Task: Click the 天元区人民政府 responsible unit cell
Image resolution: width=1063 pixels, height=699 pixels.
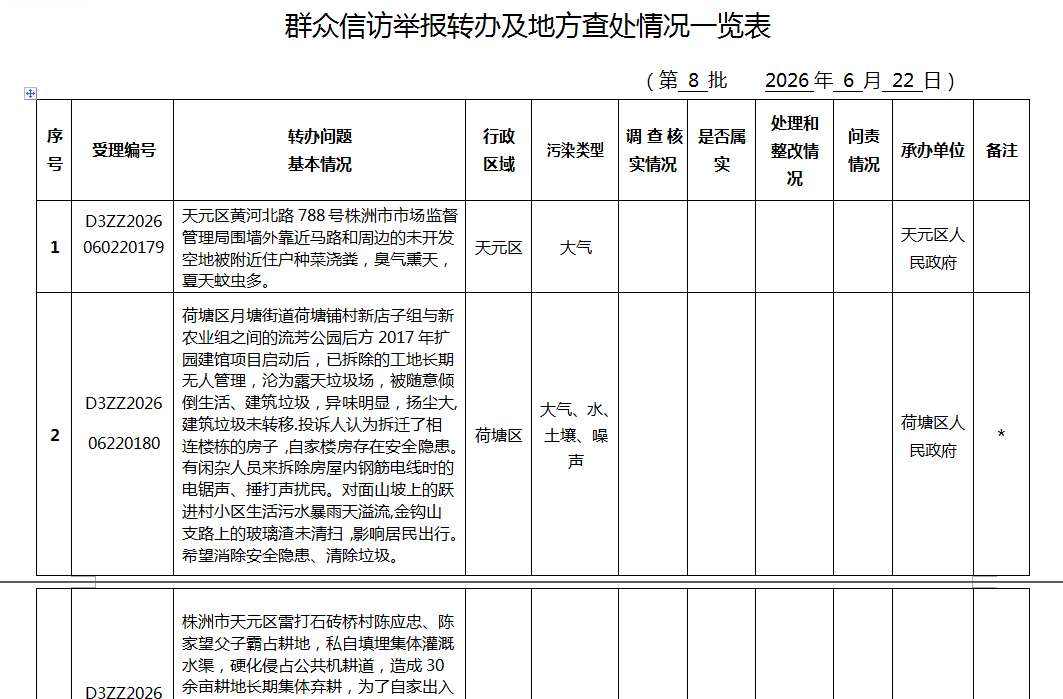Action: 932,248
